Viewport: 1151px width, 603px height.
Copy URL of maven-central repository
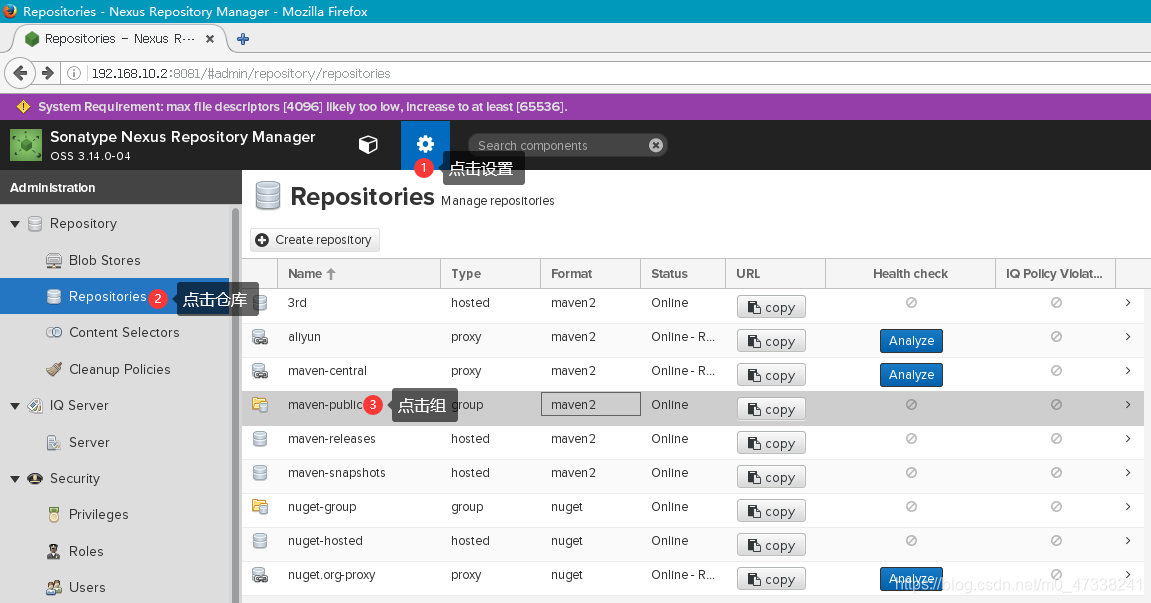[771, 375]
